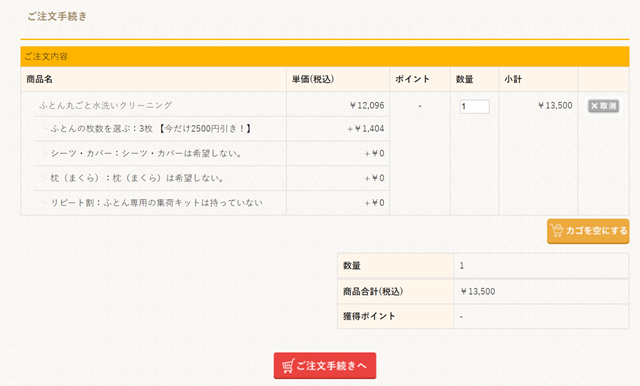
Task: Click the シーツ・カバーは希望しない option row
Action: coord(160,153)
